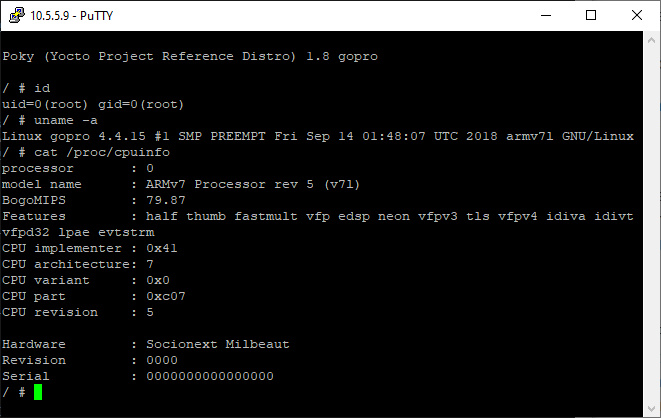Open the PuTTY system menu icon
This screenshot has height=418, width=661.
pyautogui.click(x=16, y=15)
